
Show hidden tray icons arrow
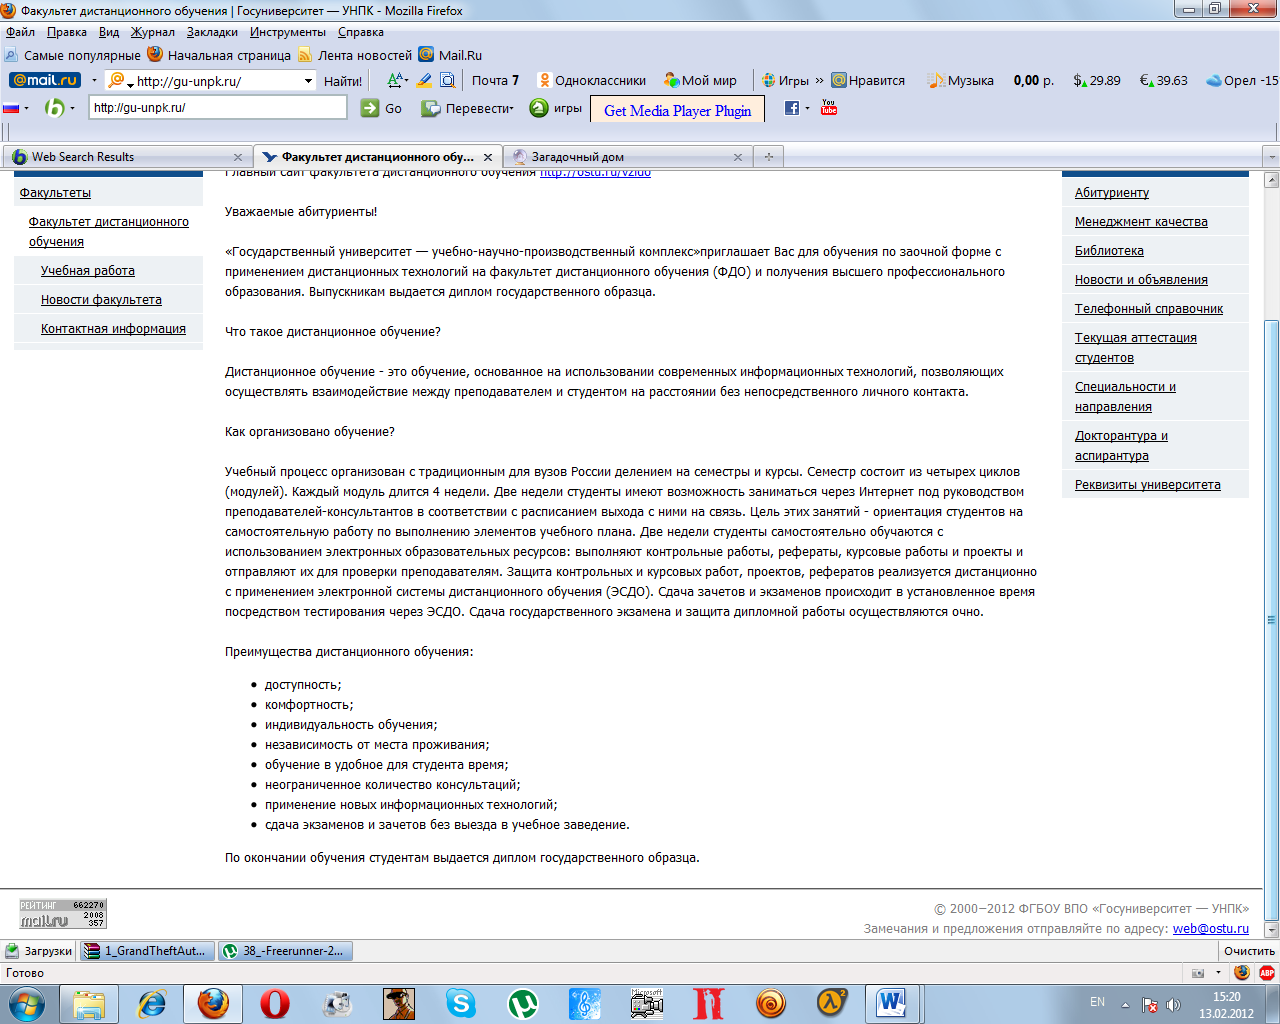1125,1004
